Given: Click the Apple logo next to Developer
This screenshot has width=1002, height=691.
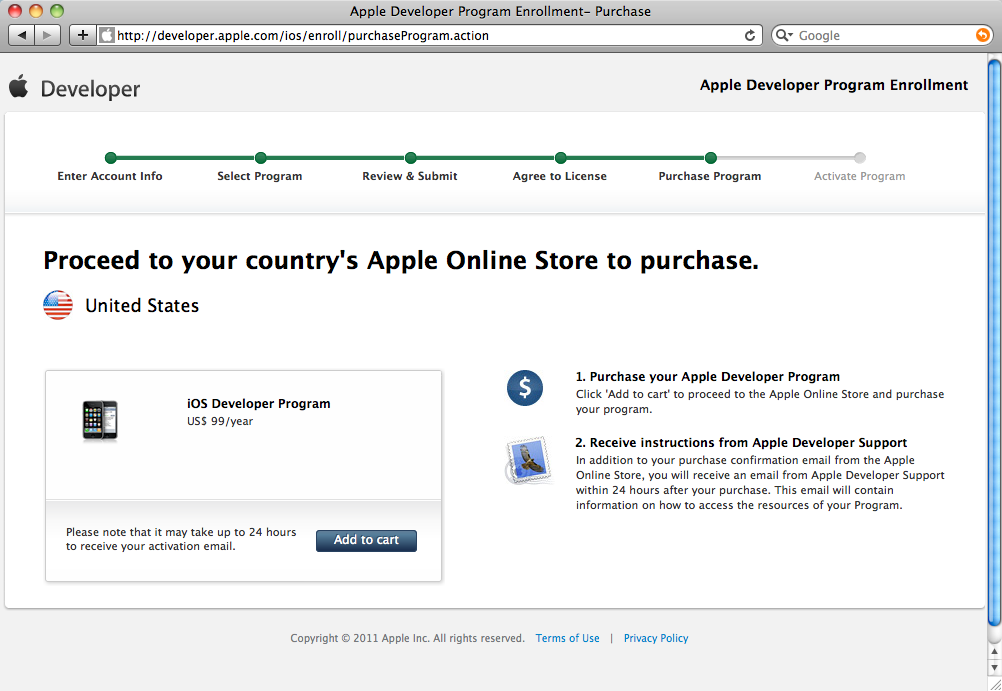Looking at the screenshot, I should point(19,86).
